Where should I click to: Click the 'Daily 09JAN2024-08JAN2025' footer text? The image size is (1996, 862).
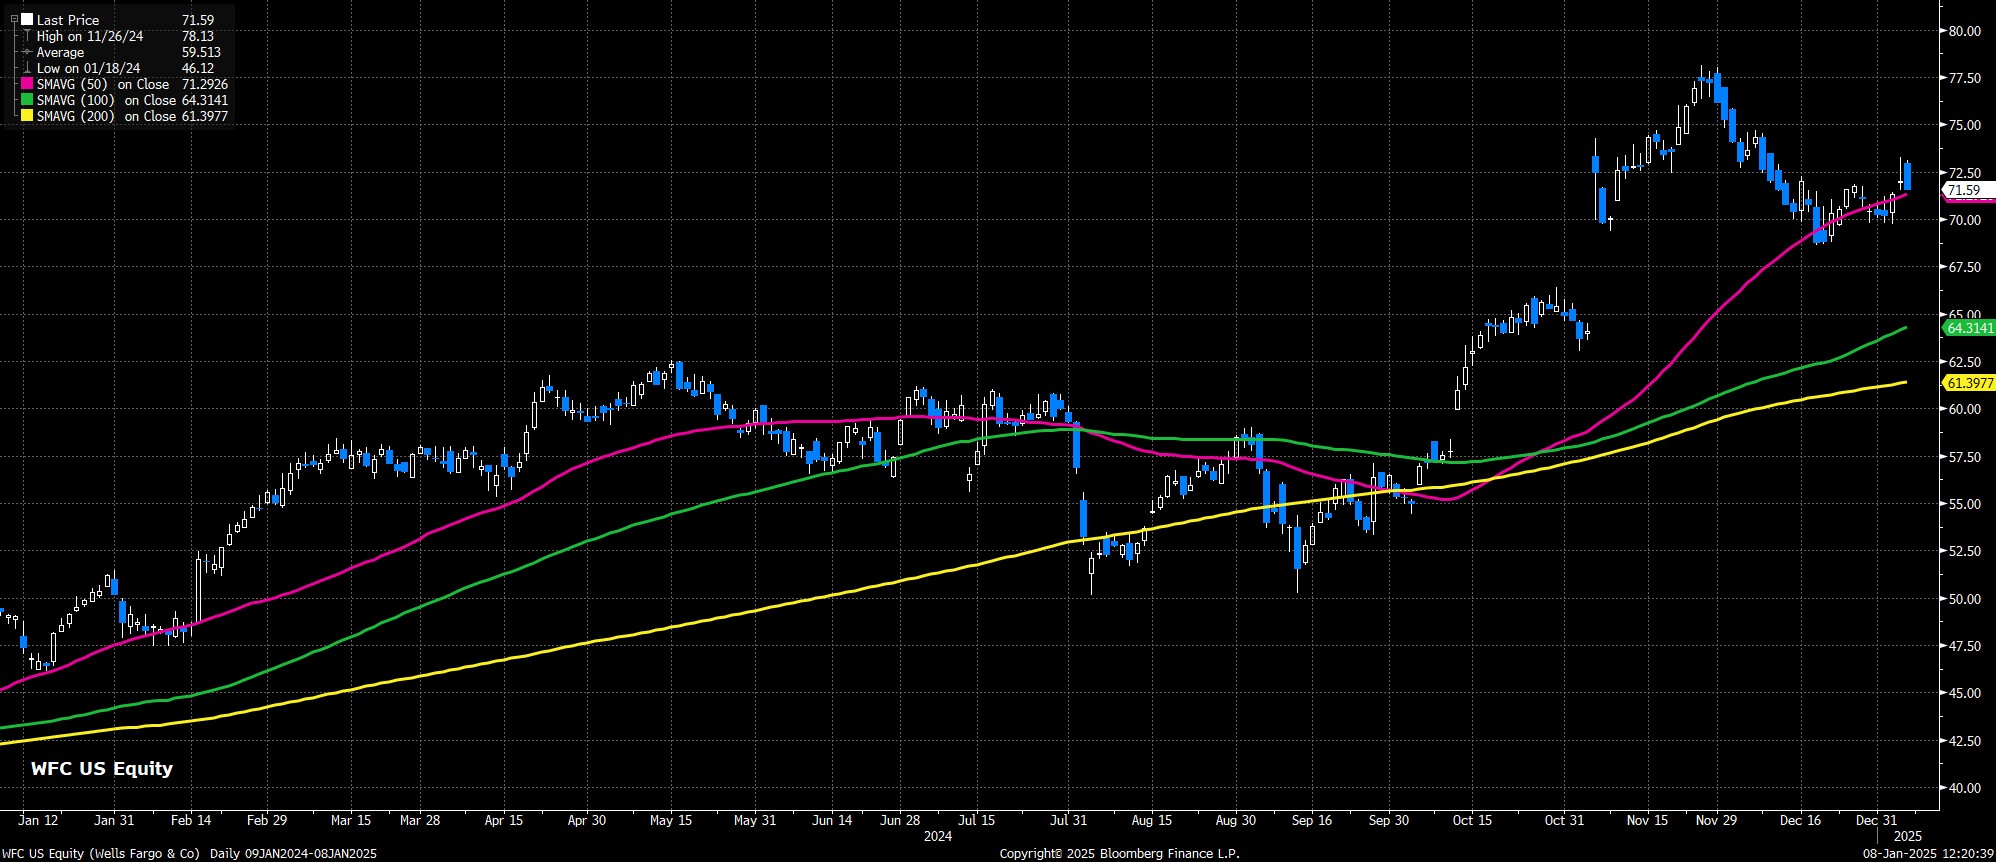[294, 853]
